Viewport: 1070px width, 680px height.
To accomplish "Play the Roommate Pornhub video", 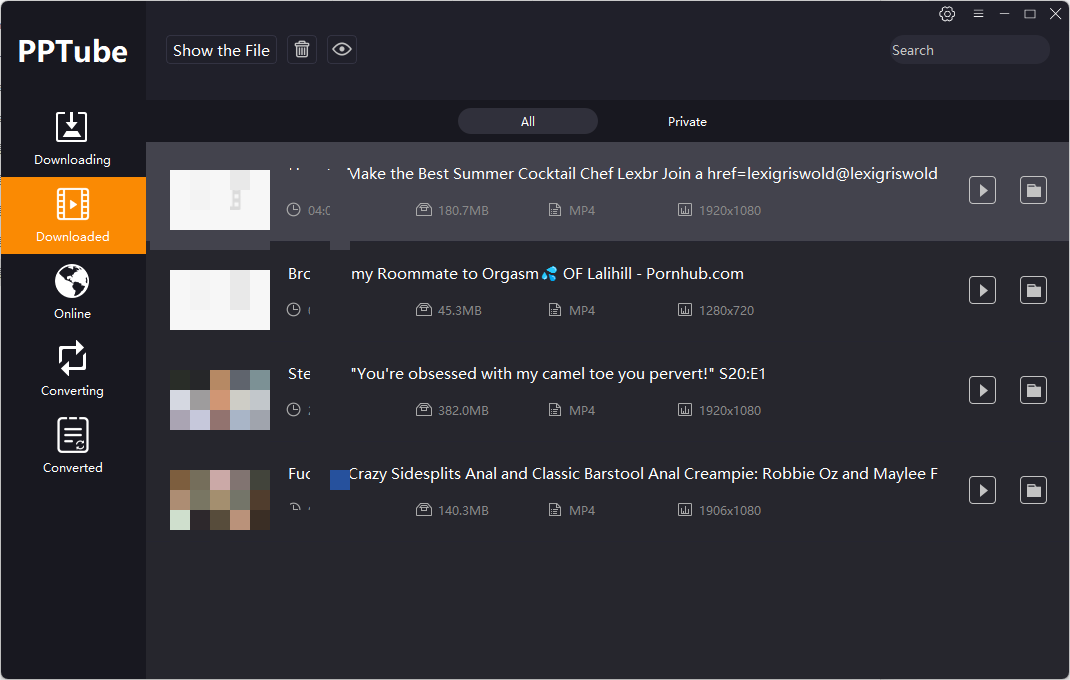I will (982, 290).
